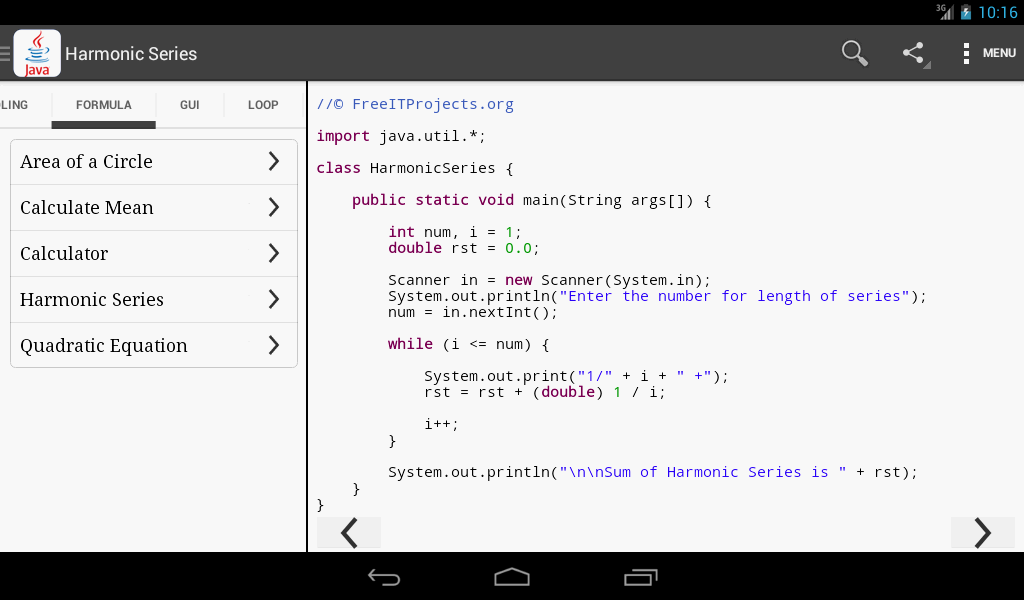Expand the Calculate Mean entry arrow
Viewport: 1024px width, 600px height.
[x=274, y=207]
